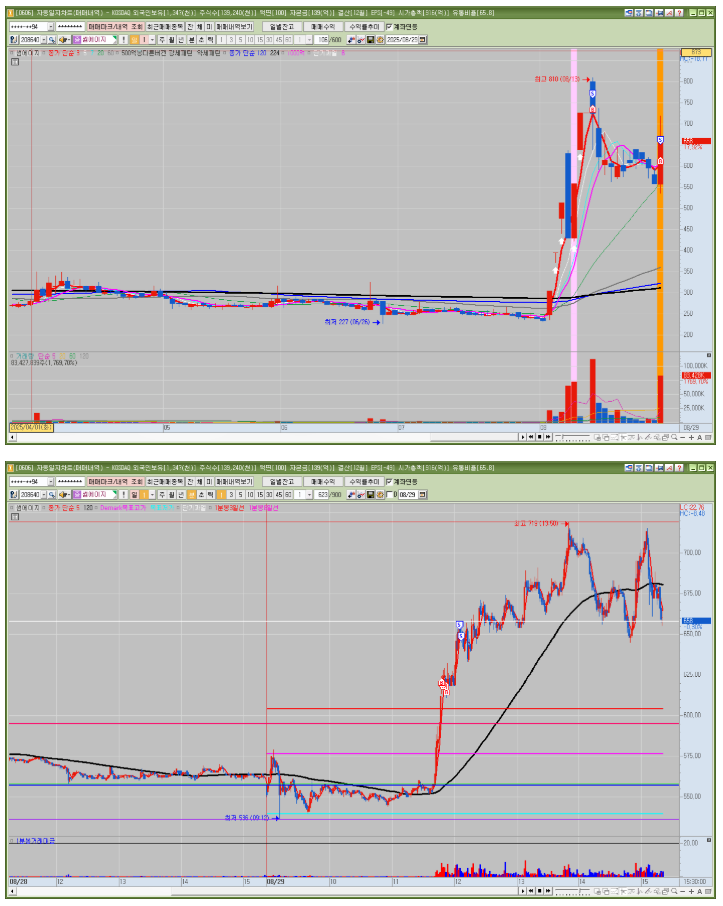
Task: Open account number dropdown in lower window
Action: [x=51, y=481]
